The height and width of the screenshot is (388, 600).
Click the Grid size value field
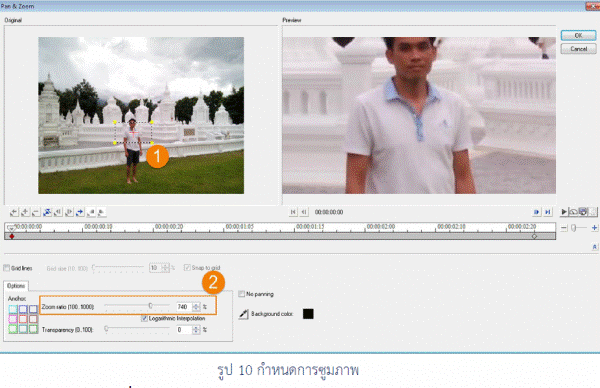pyautogui.click(x=156, y=268)
